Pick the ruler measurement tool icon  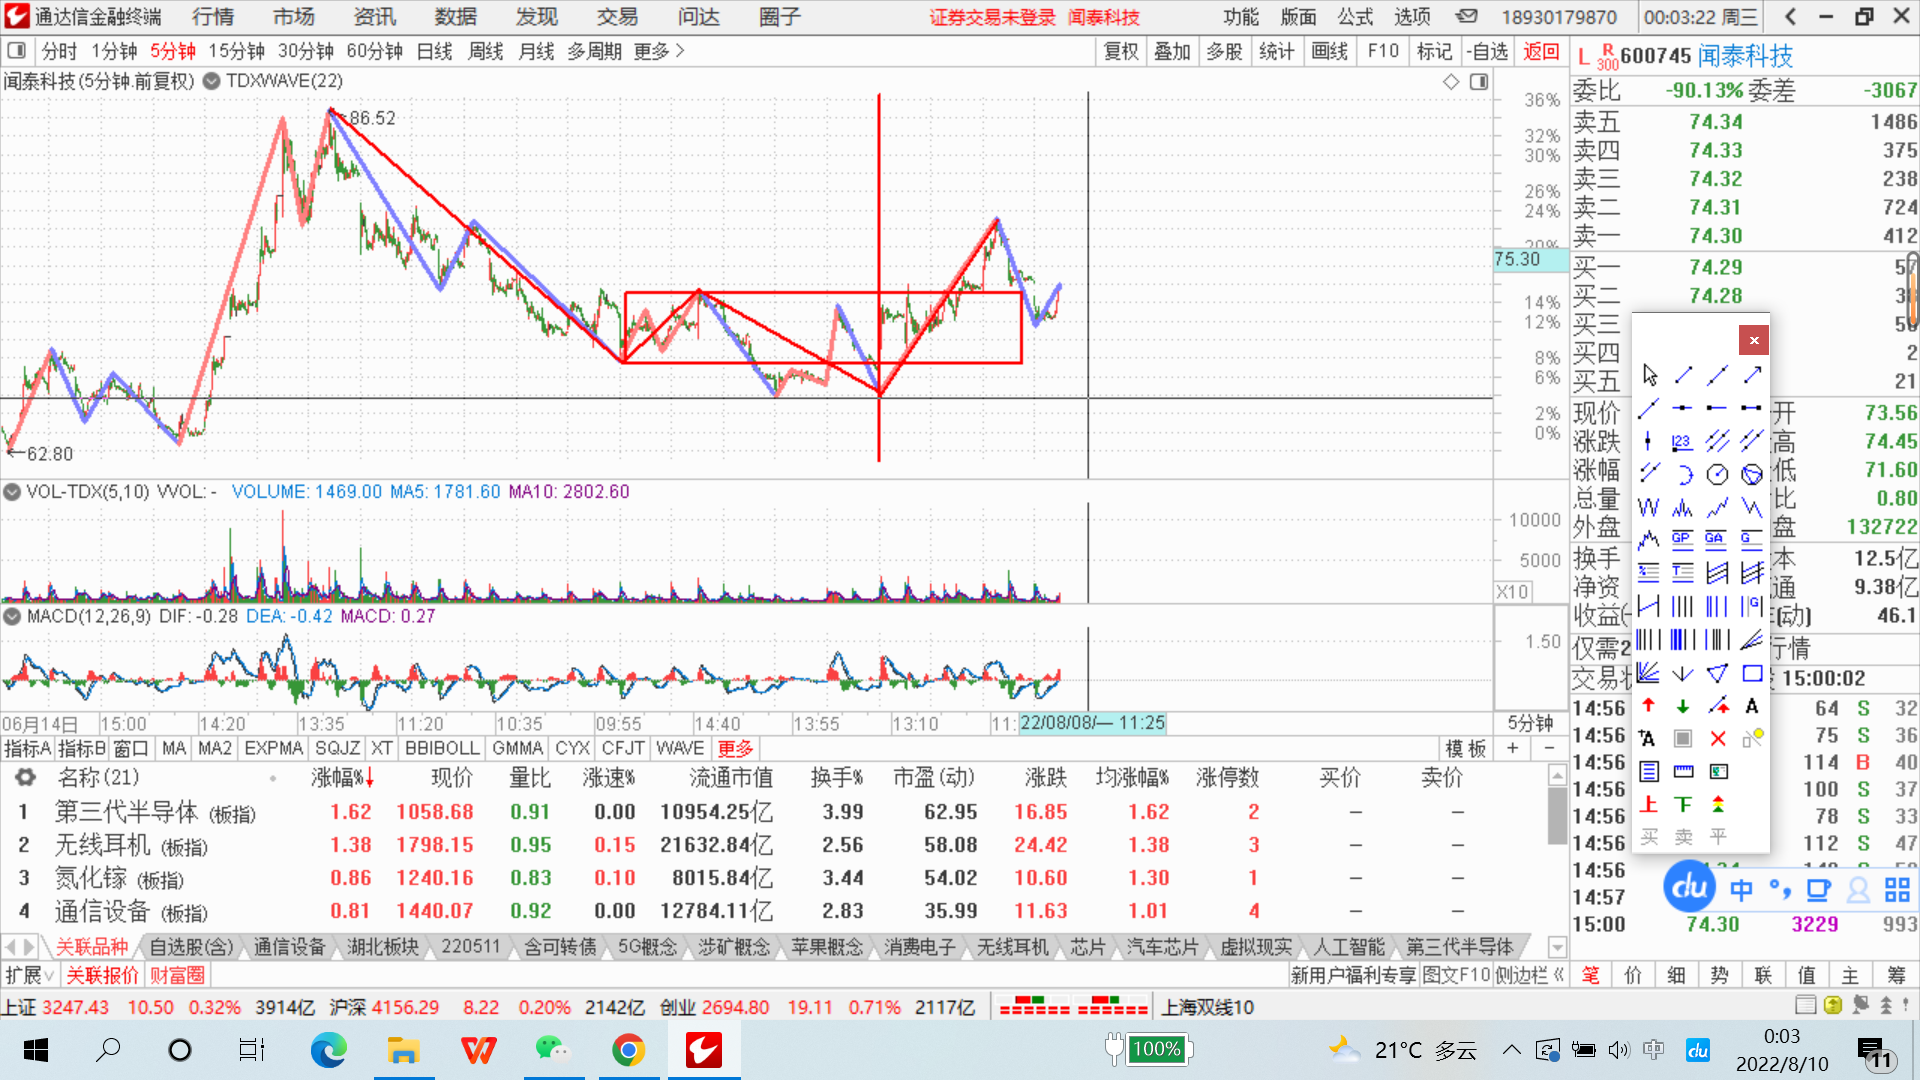[1683, 772]
